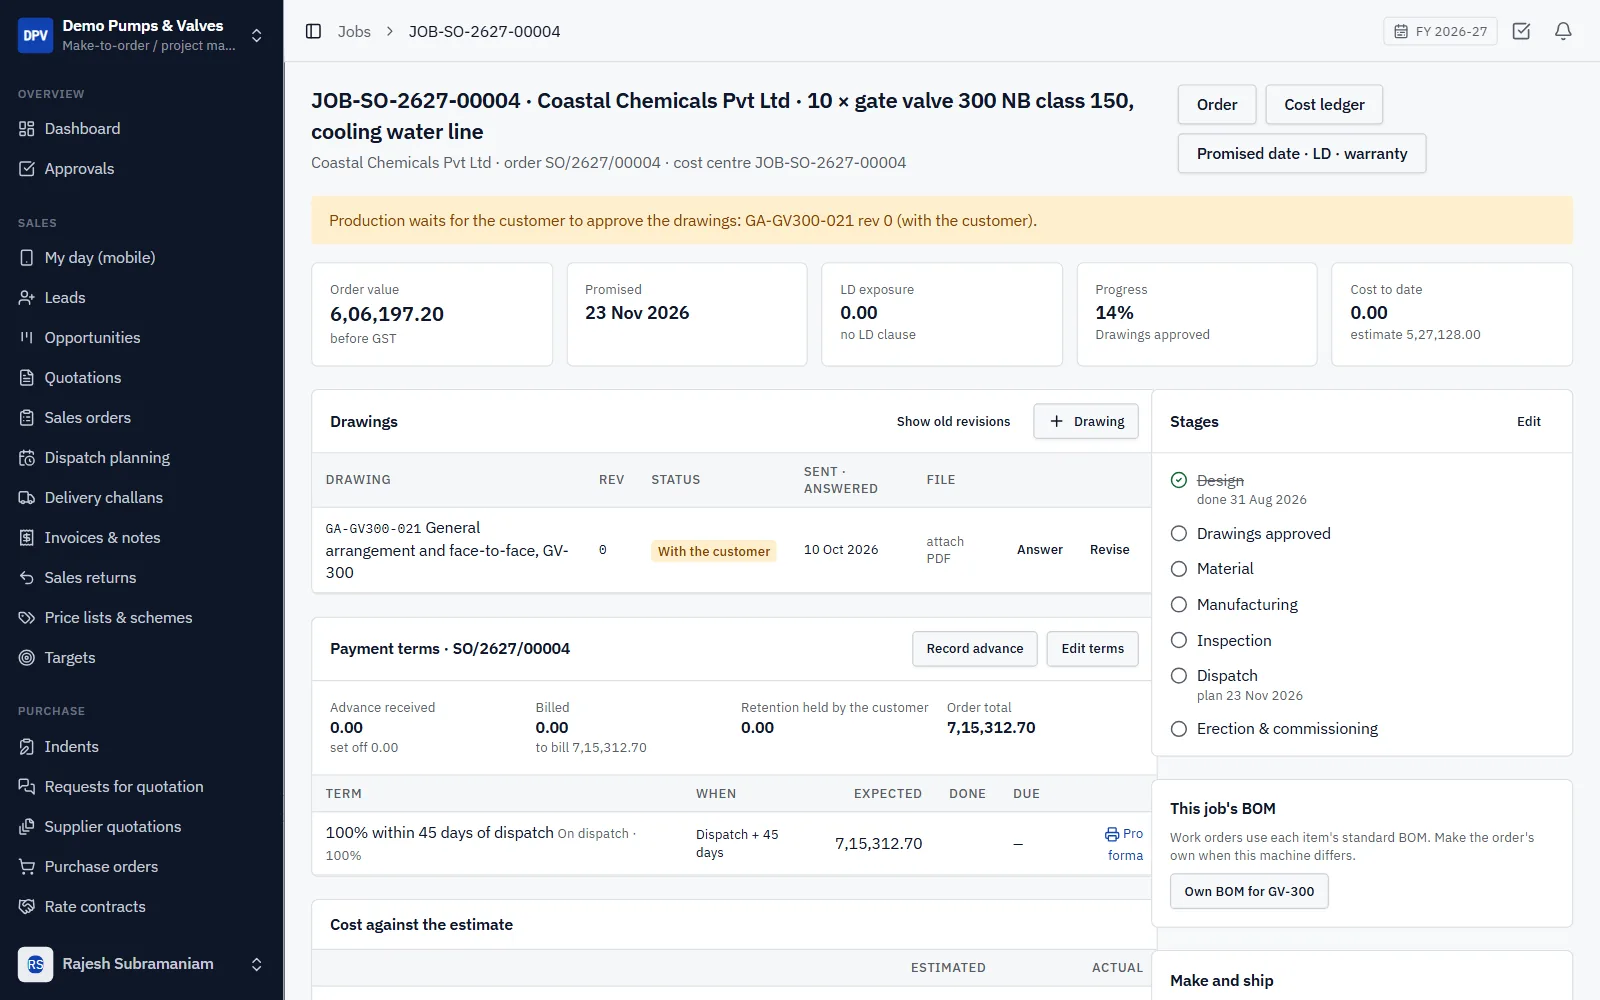Click 'plan 23 Nov 2026' under Dispatch

pos(1250,696)
